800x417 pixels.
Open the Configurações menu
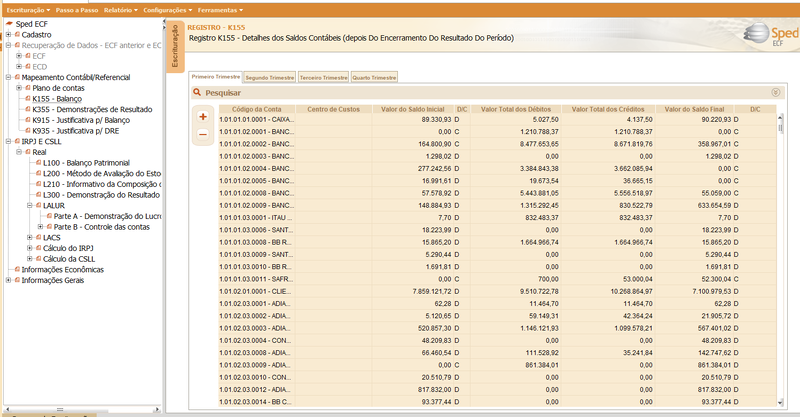point(167,10)
